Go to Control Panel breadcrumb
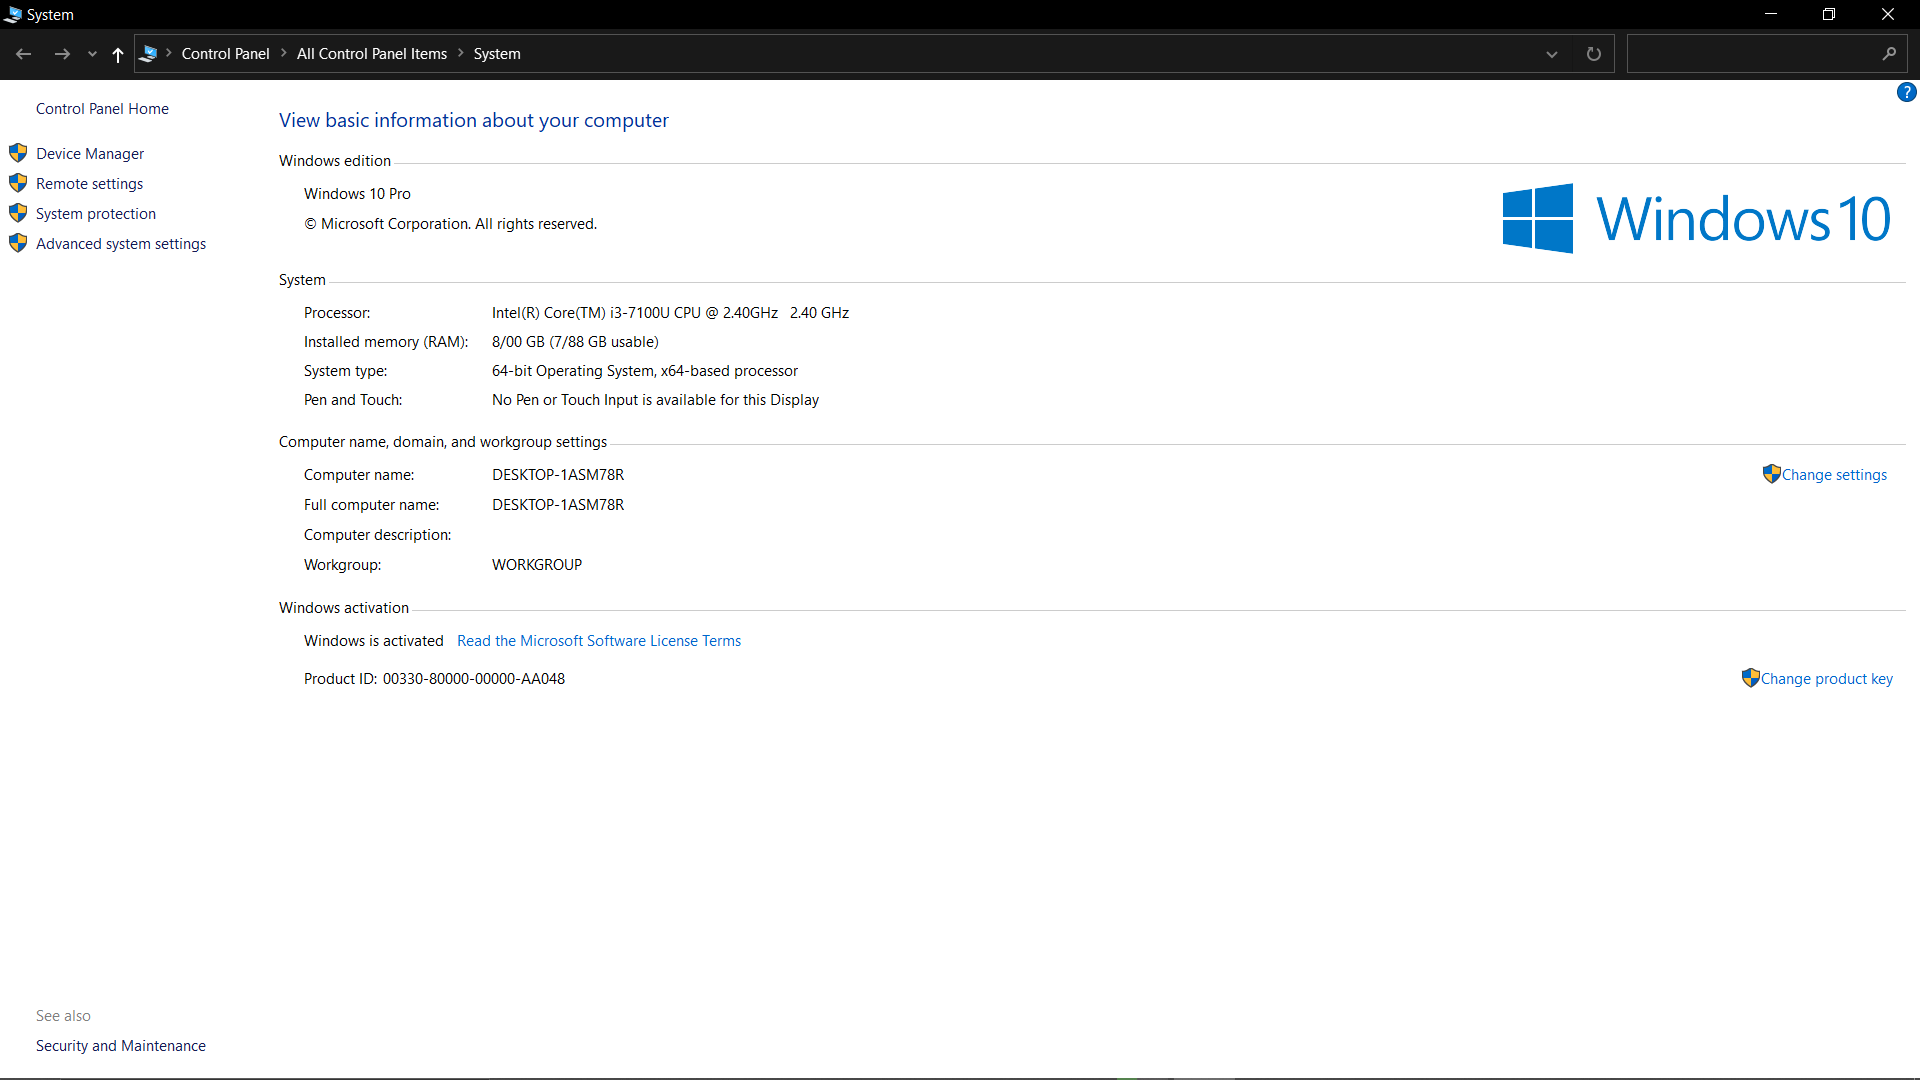The height and width of the screenshot is (1080, 1920). click(225, 54)
